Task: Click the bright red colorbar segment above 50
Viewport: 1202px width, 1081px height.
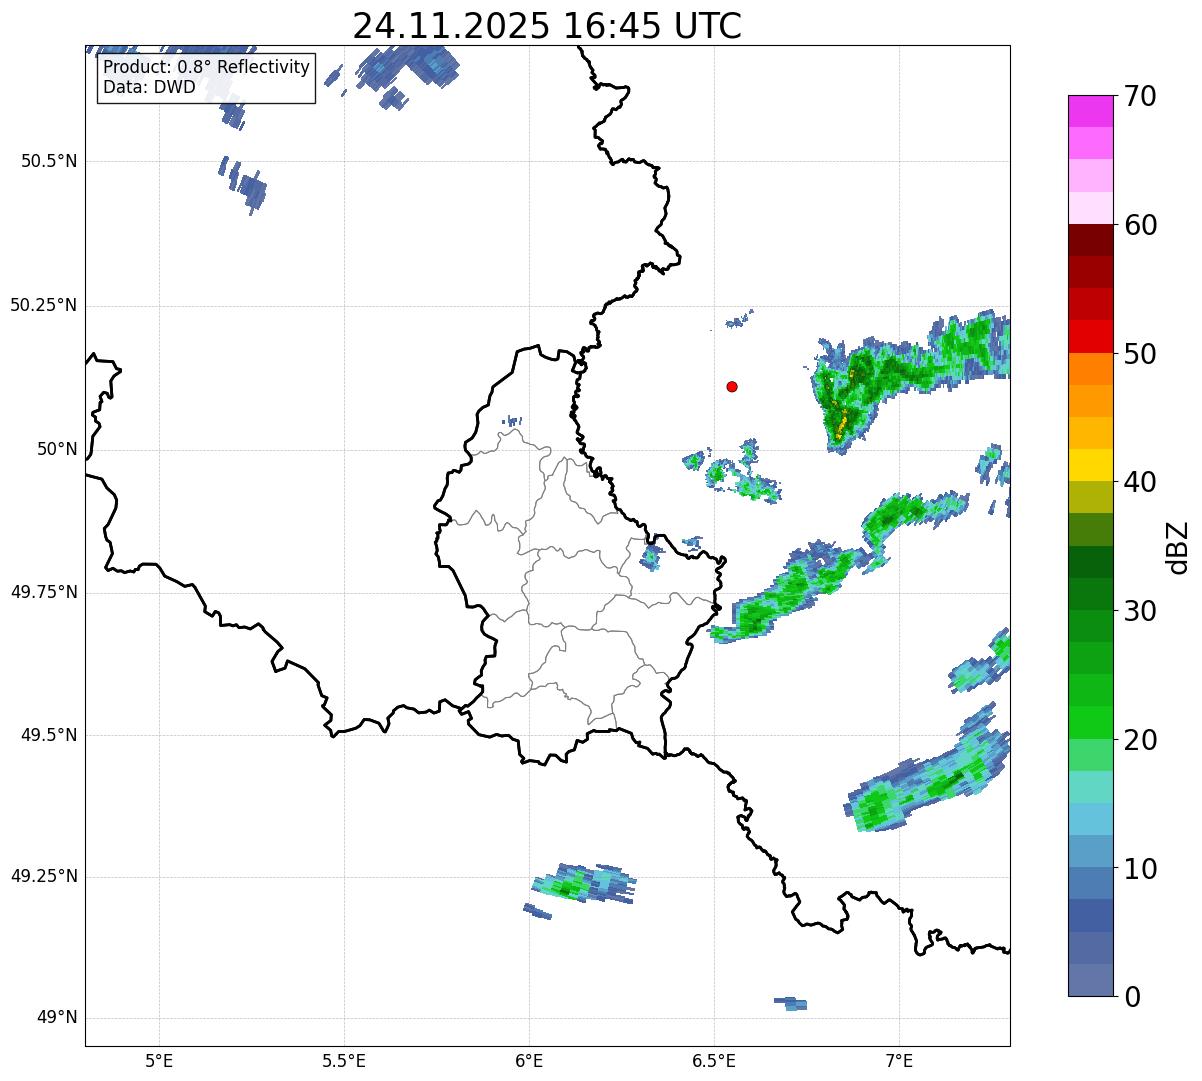Action: pos(1091,336)
